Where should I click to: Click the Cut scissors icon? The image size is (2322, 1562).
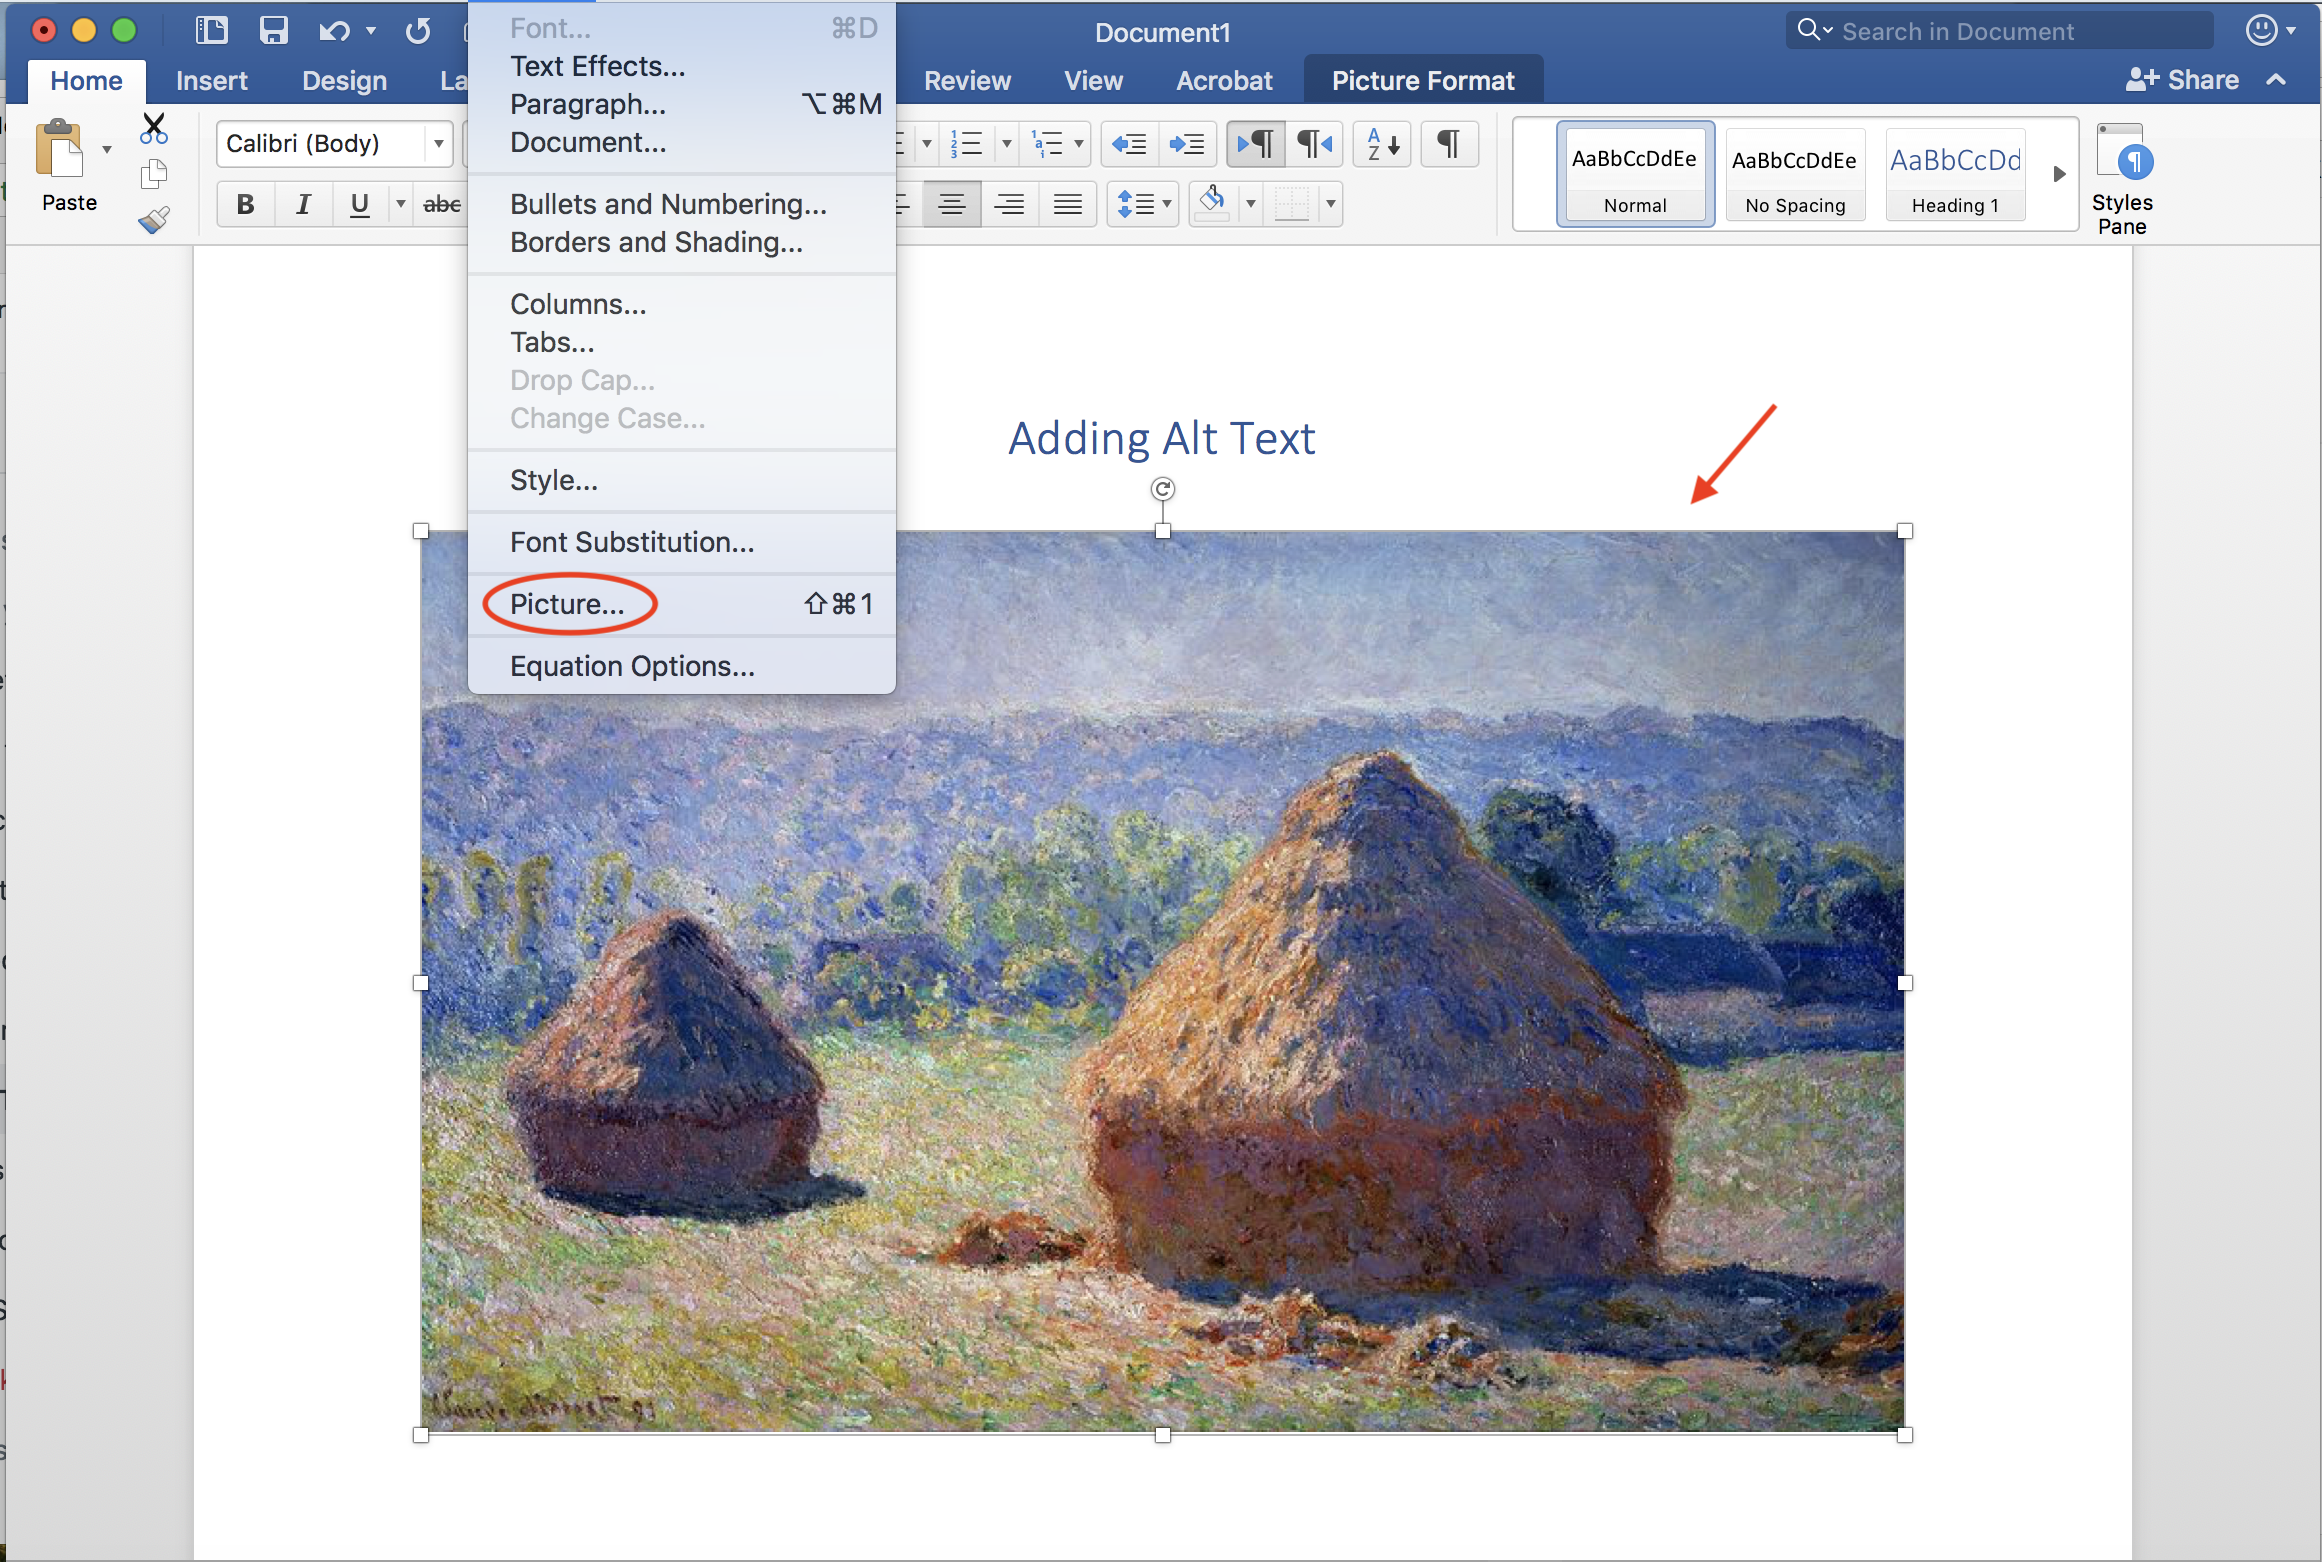tap(154, 128)
